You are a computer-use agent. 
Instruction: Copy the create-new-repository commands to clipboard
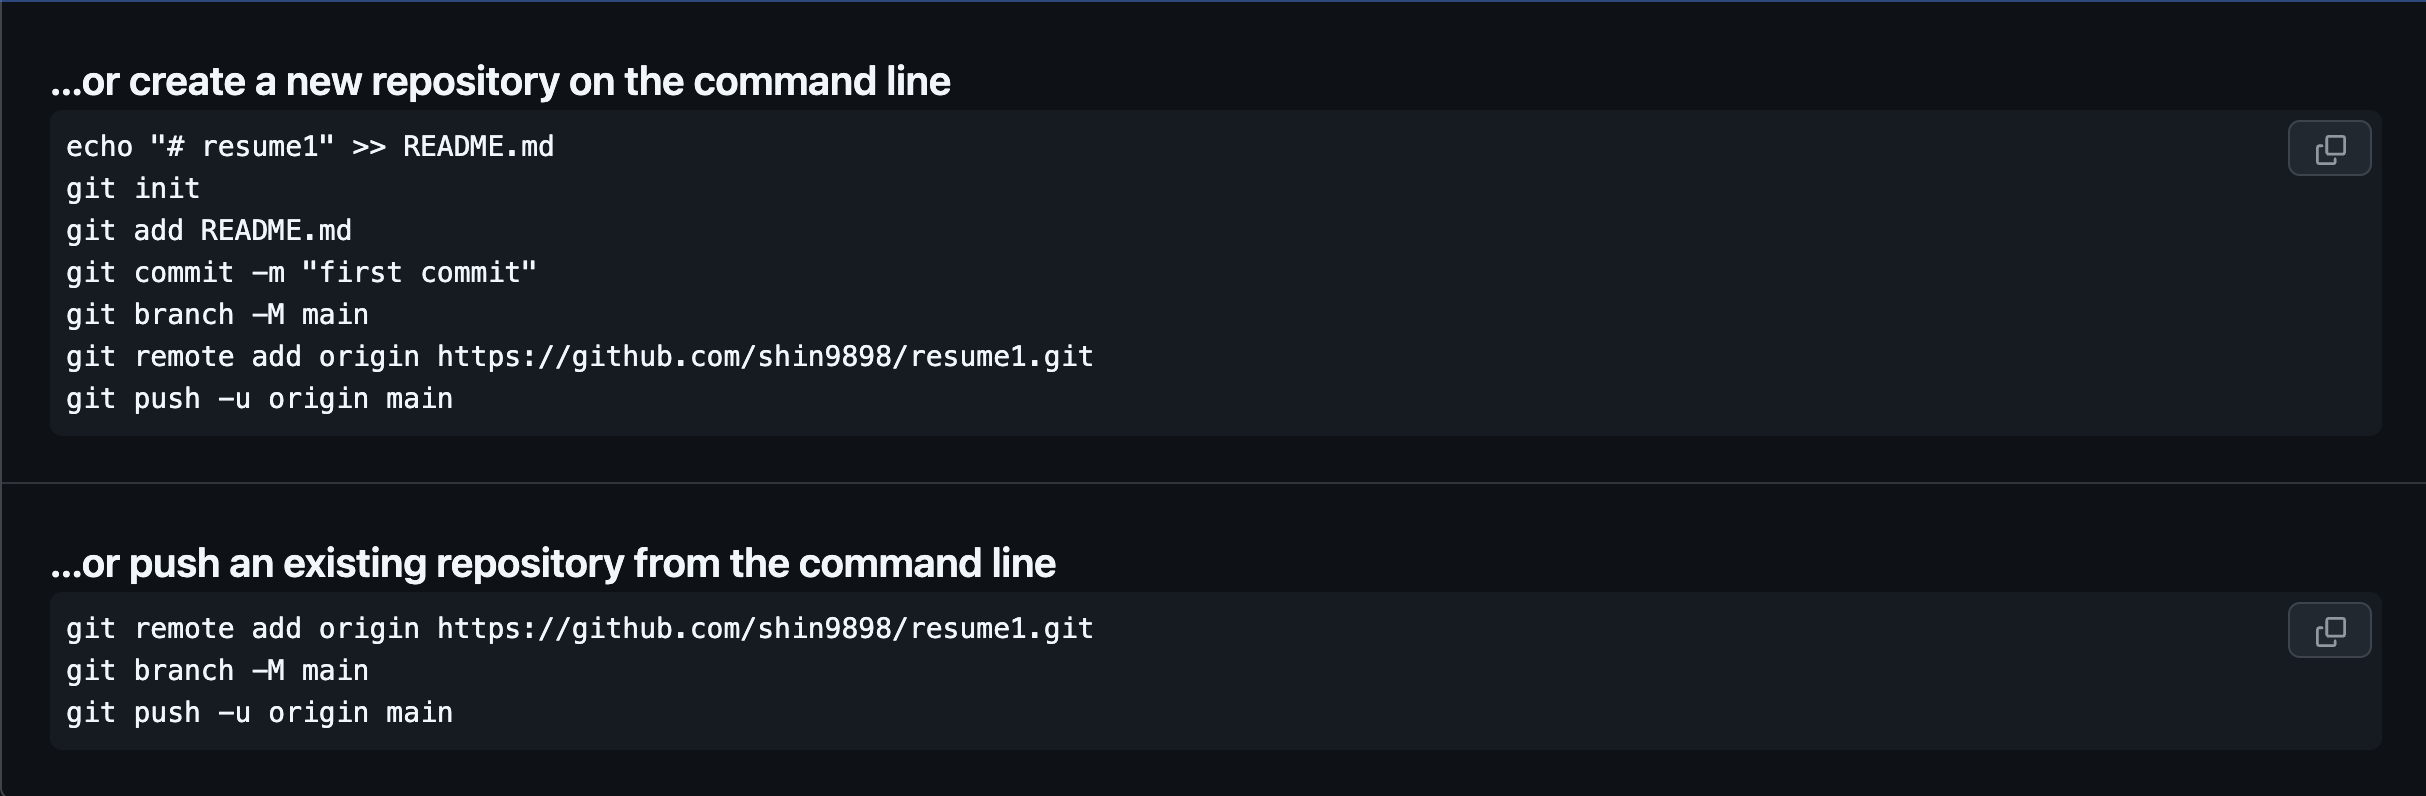(x=2329, y=148)
